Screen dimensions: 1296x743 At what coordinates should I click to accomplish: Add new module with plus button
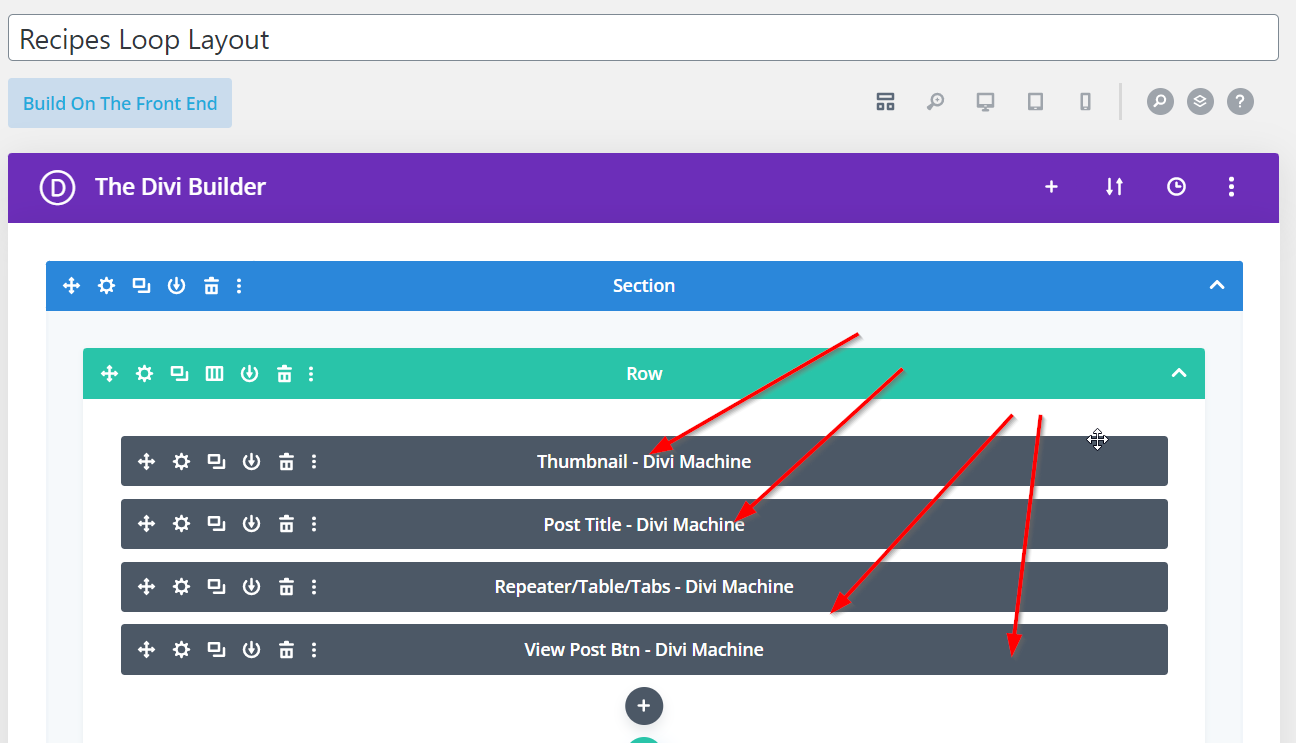click(x=643, y=706)
